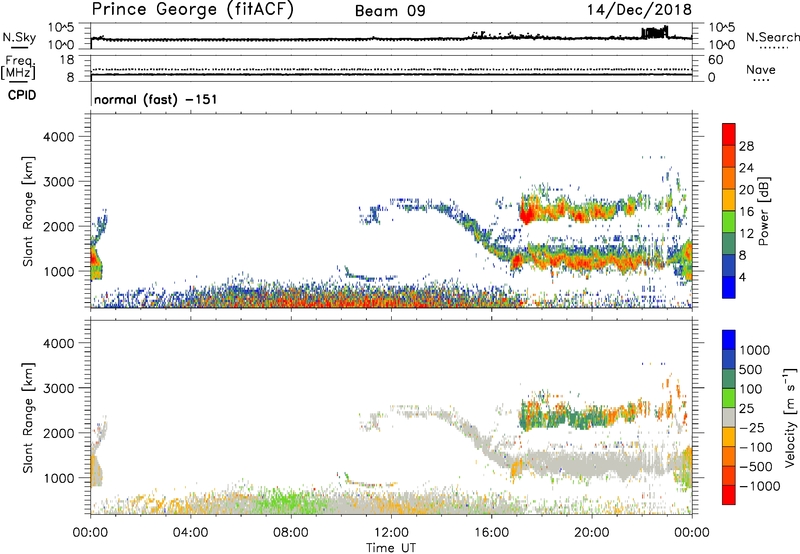Click the '08:00' time axis tick
The image size is (800, 554).
pyautogui.click(x=291, y=532)
